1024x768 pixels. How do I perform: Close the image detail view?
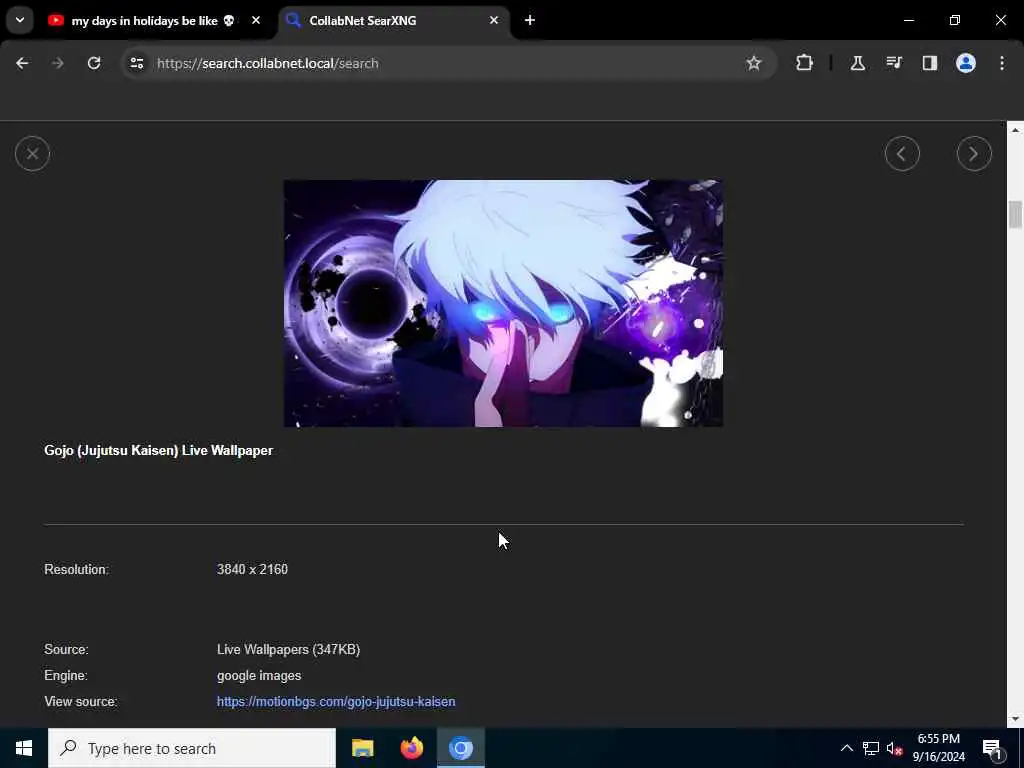tap(32, 153)
